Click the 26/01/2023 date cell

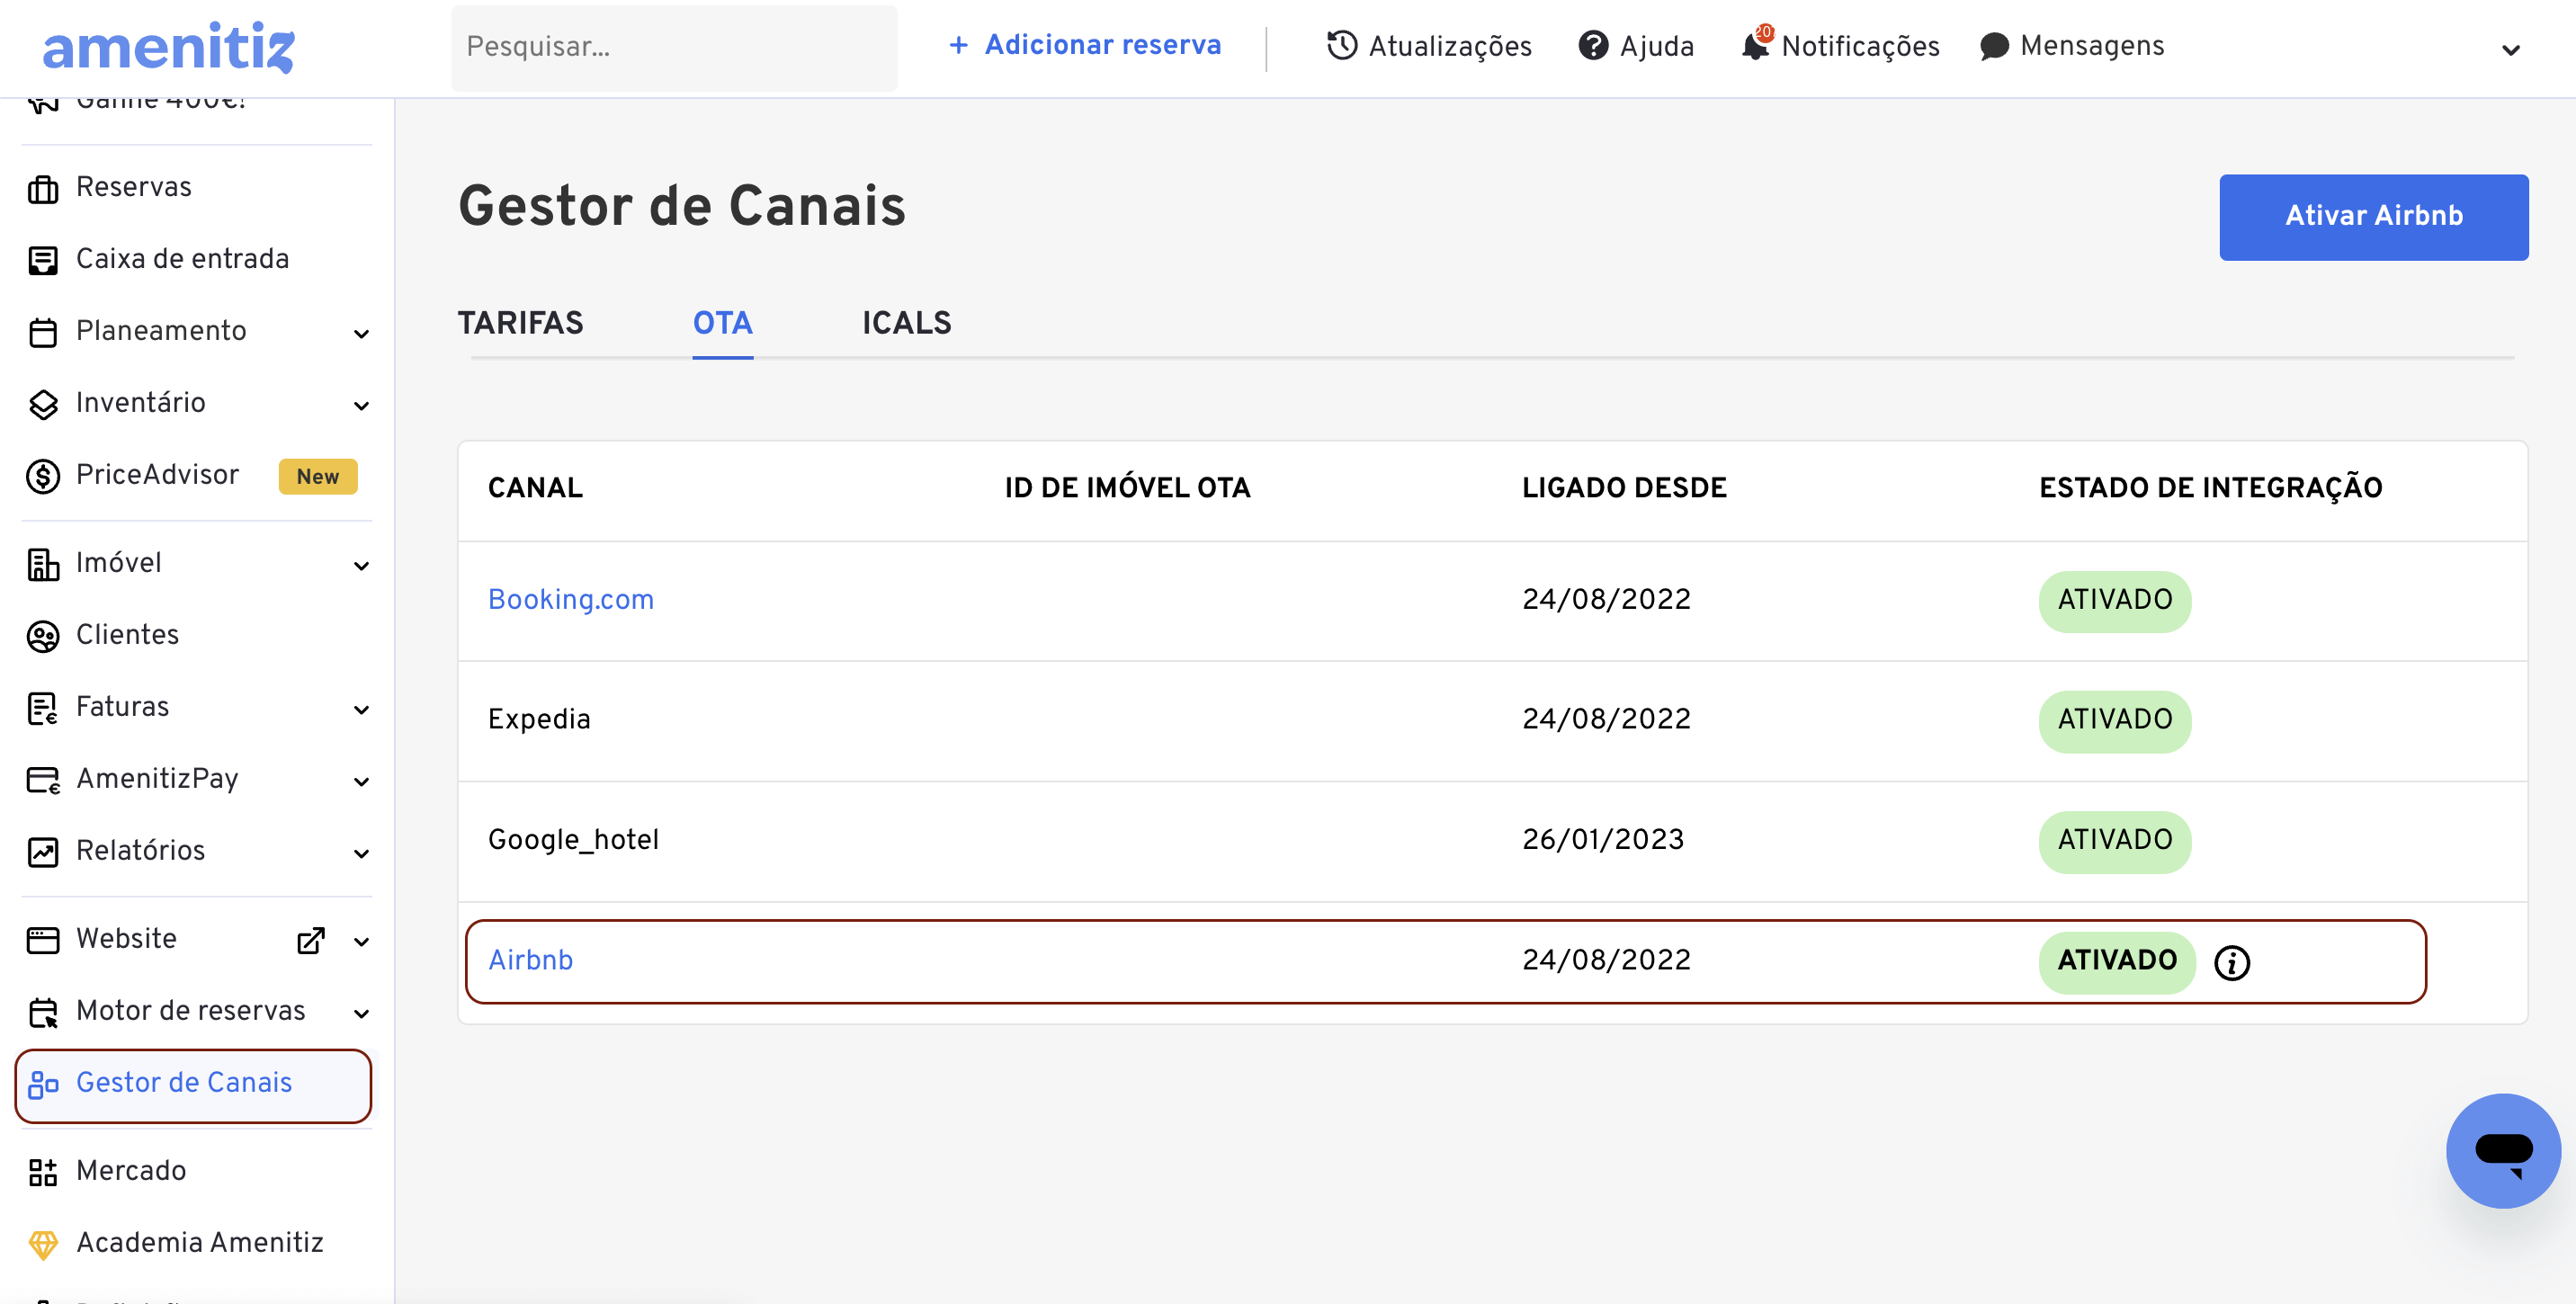[1602, 840]
